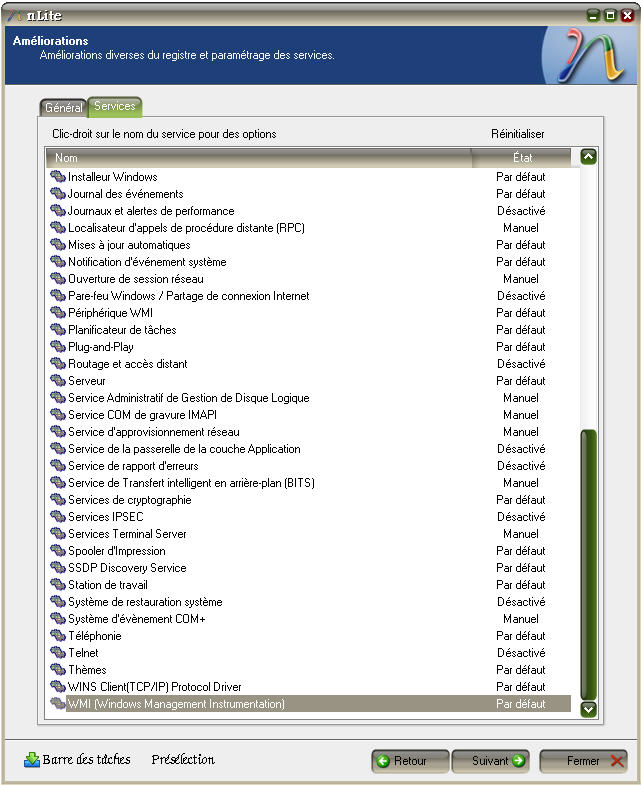This screenshot has height=785, width=641.
Task: Click the icon beside Pare-feu Windows row
Action: click(58, 295)
